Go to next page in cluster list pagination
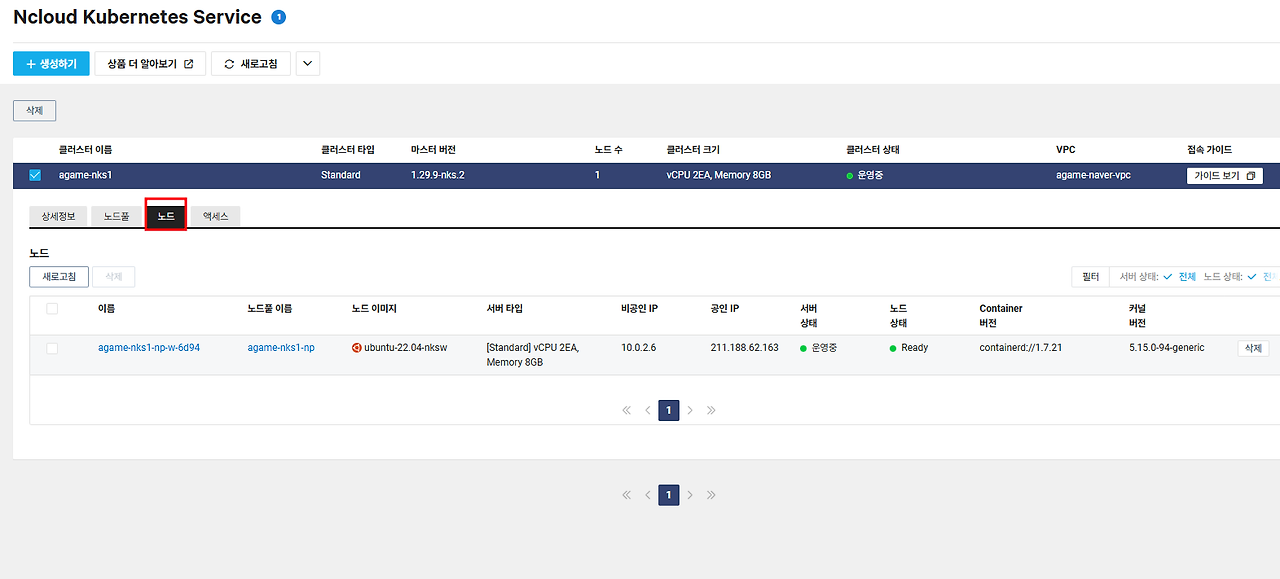 [x=690, y=495]
